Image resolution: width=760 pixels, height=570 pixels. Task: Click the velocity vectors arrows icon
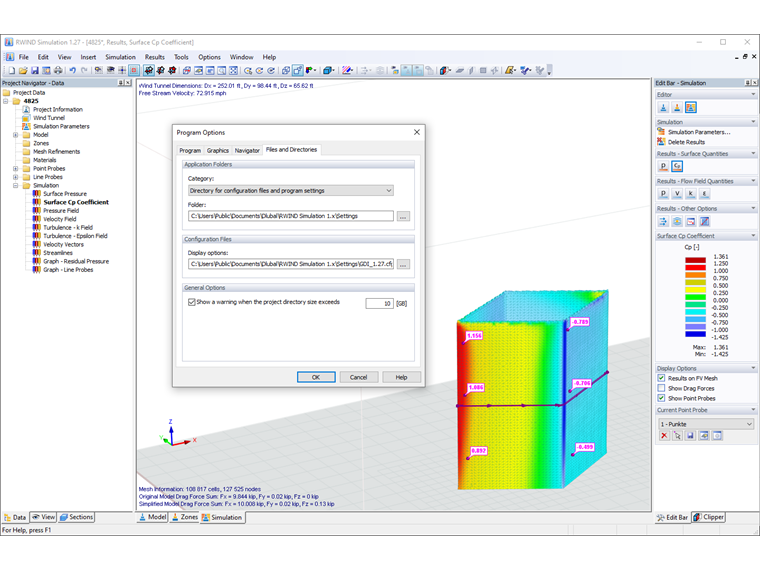(664, 222)
